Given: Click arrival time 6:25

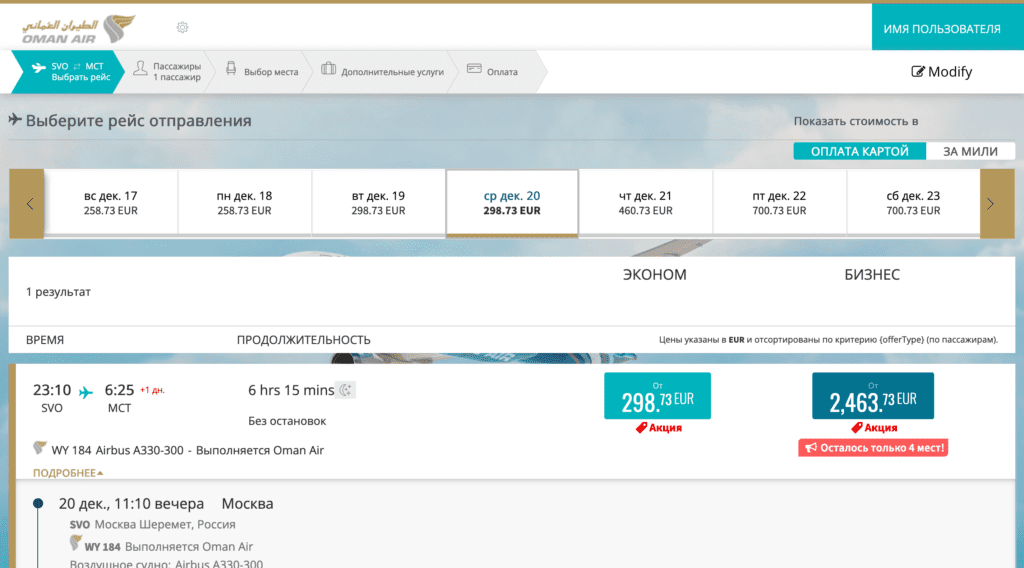Looking at the screenshot, I should click(x=120, y=390).
